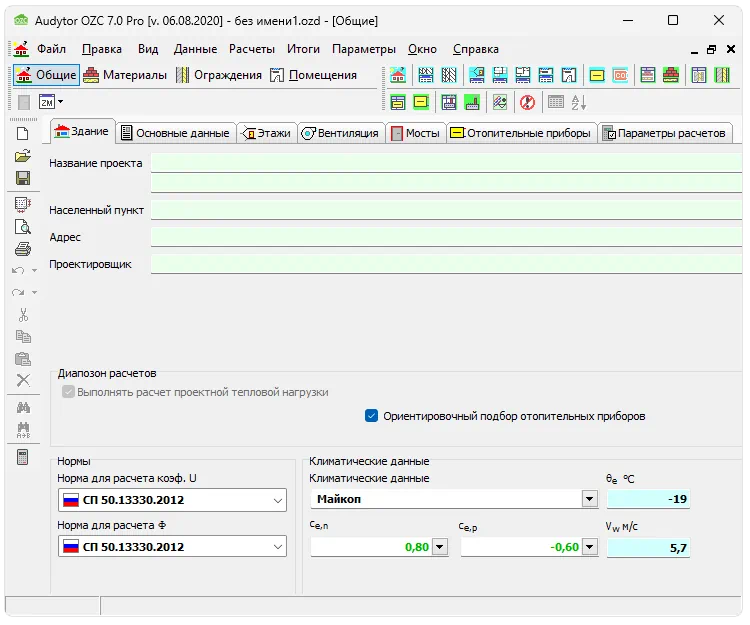This screenshot has width=750, height=625.
Task: Click the house general-data toolbar icon
Action: coord(398,75)
